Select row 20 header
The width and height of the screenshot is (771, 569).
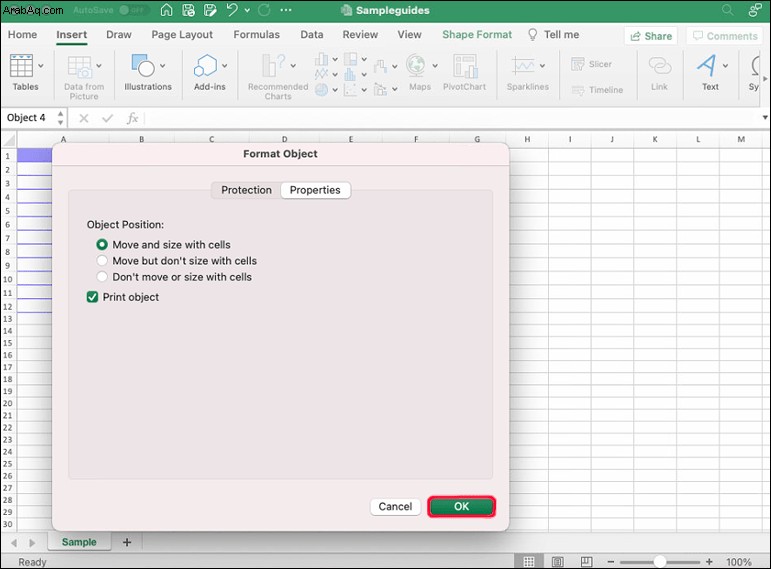[x=8, y=403]
